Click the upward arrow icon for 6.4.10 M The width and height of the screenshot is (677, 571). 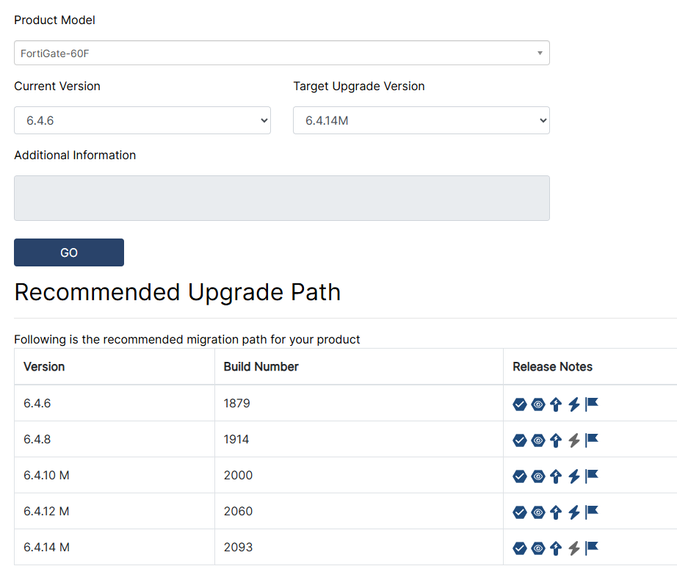pyautogui.click(x=556, y=476)
